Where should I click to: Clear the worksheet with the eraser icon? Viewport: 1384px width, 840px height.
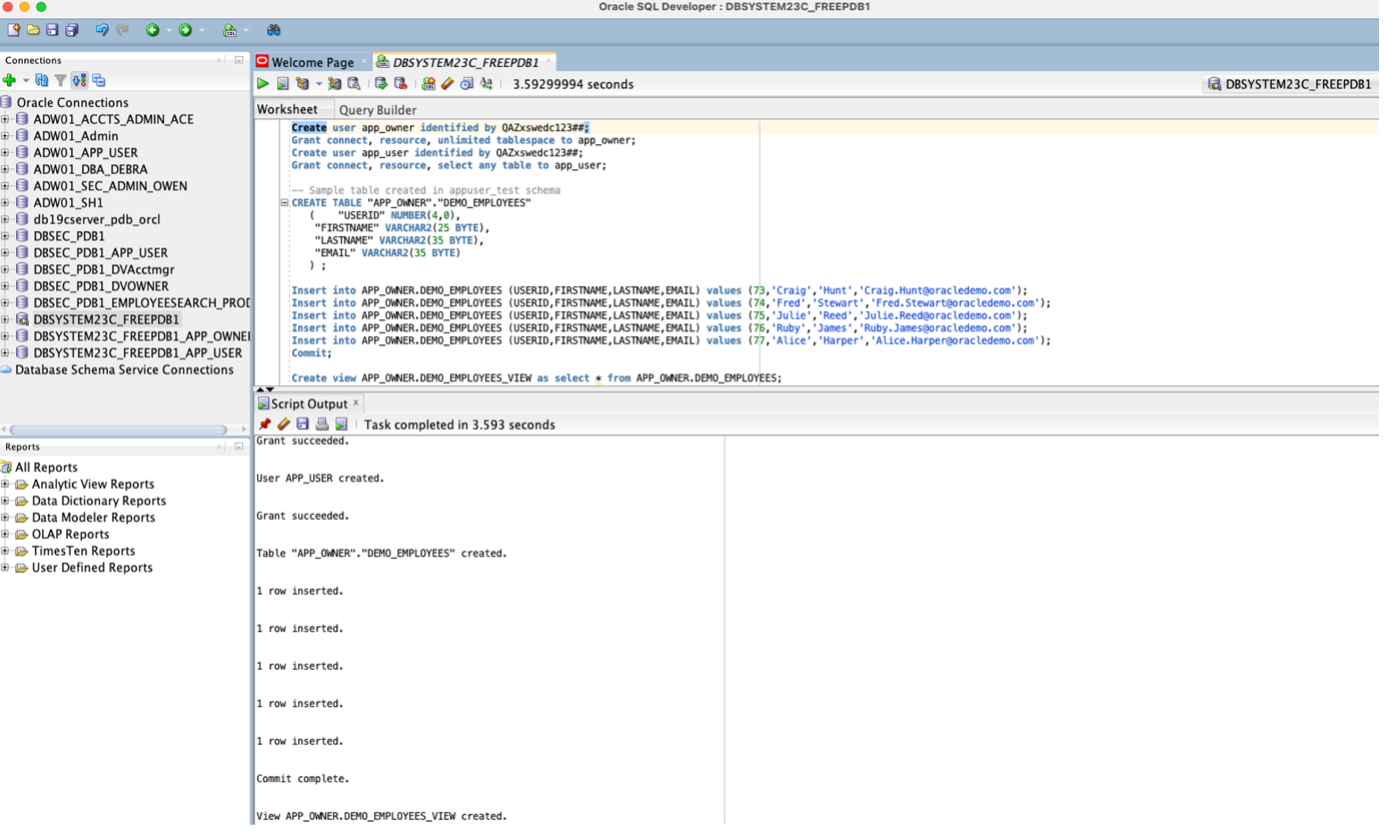447,84
